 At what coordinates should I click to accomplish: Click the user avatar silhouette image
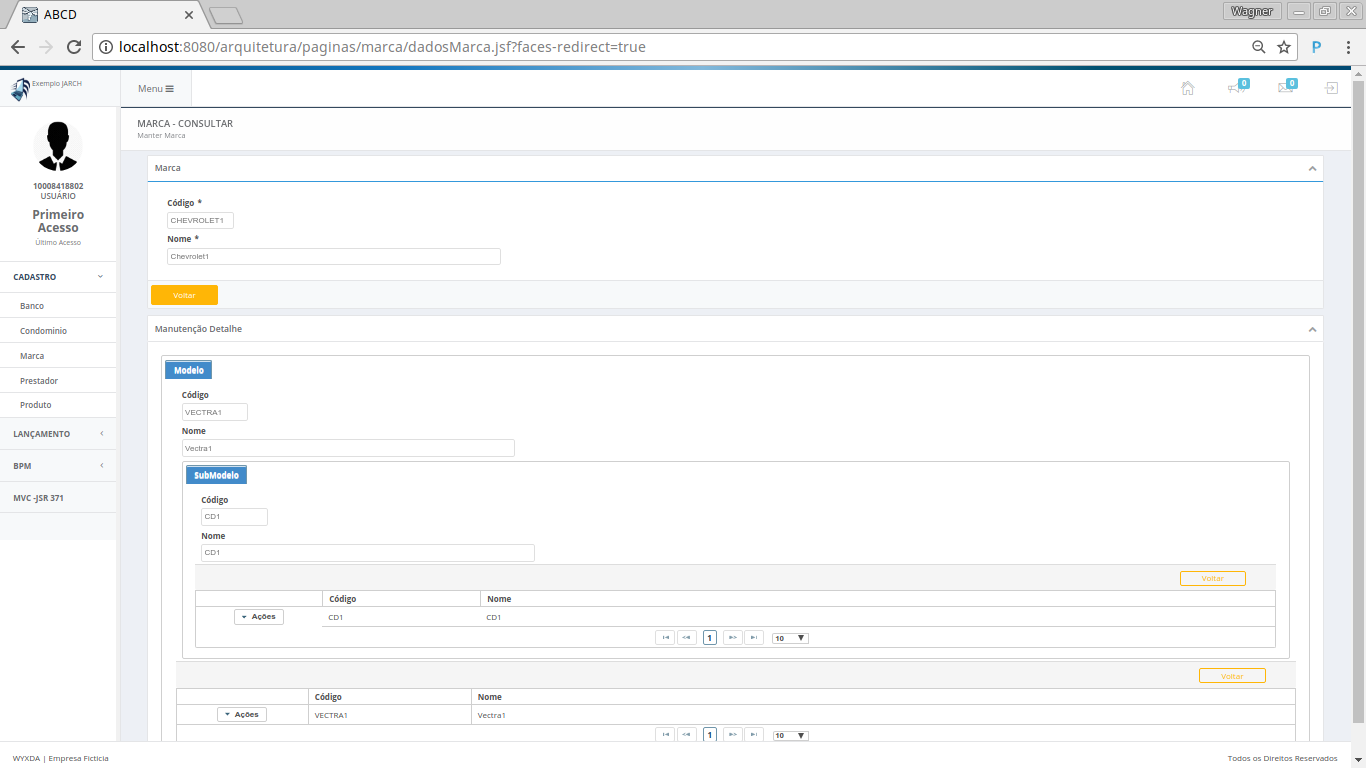(58, 146)
